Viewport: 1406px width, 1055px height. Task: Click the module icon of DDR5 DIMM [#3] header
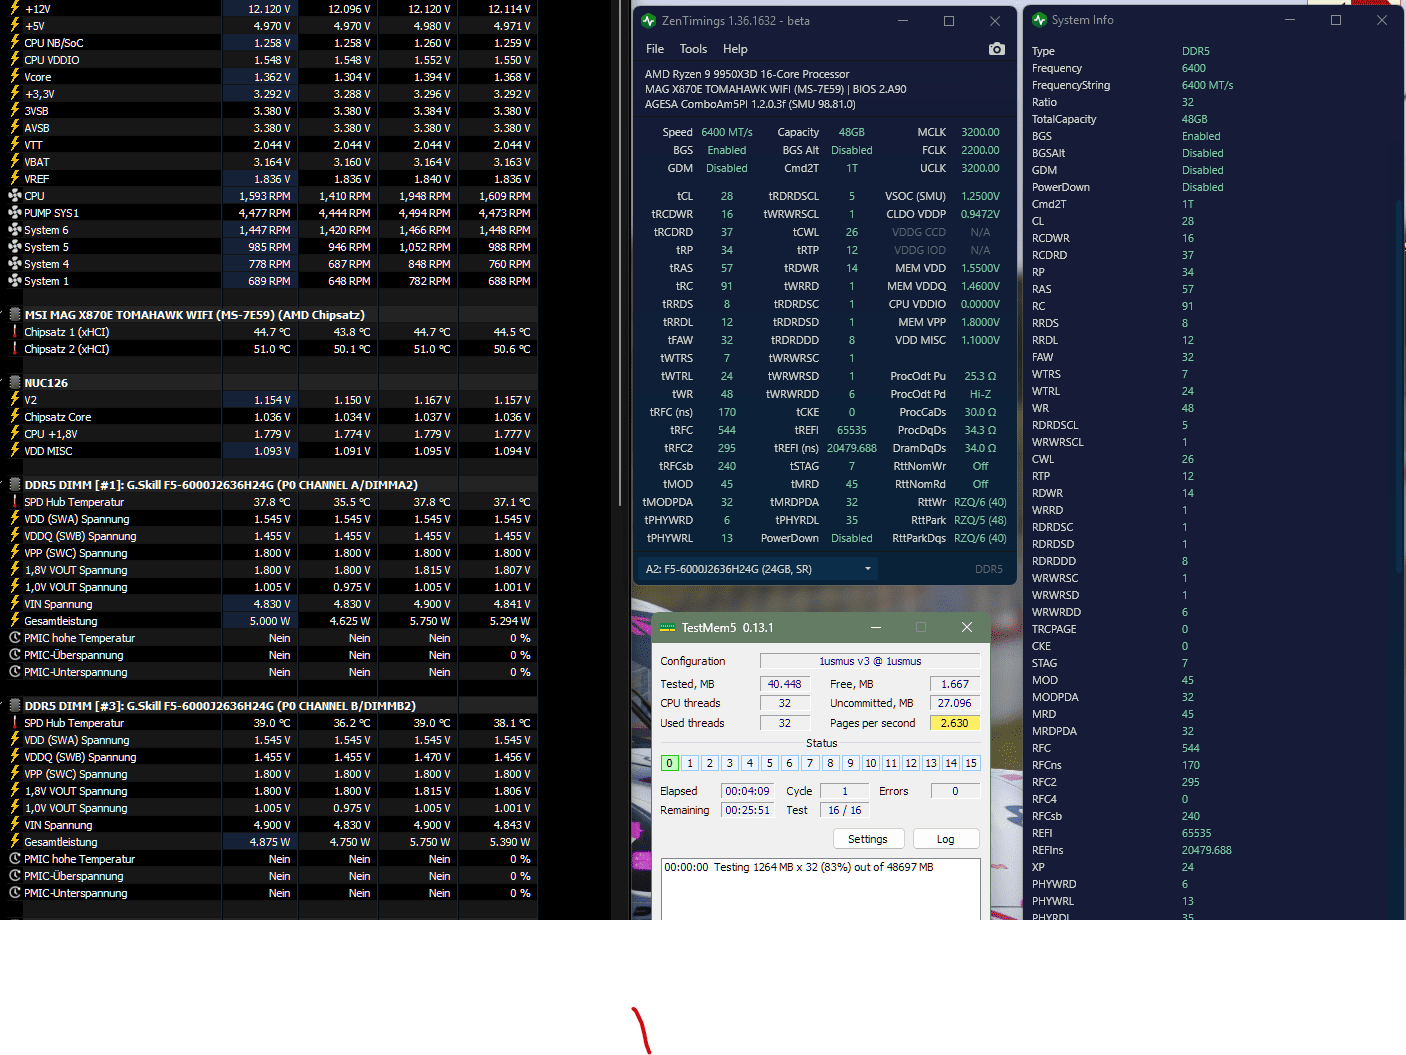(x=15, y=706)
